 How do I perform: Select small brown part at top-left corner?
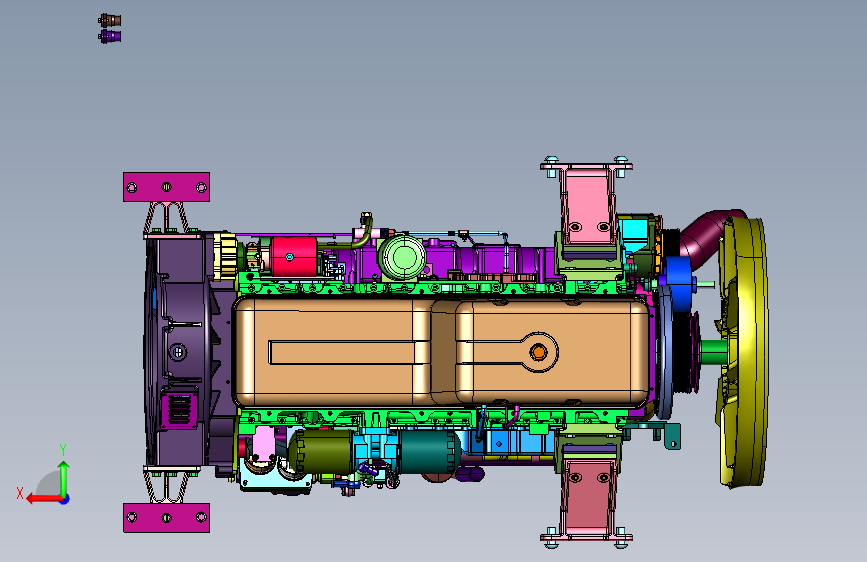click(109, 20)
